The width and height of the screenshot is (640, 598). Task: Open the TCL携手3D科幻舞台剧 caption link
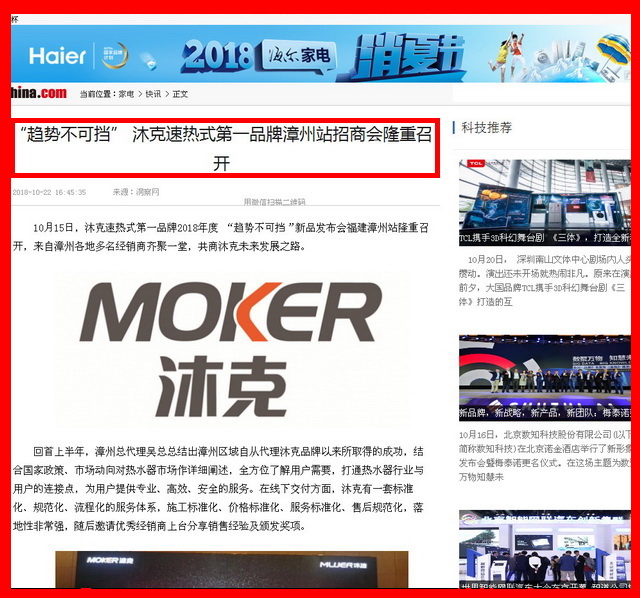click(x=544, y=238)
